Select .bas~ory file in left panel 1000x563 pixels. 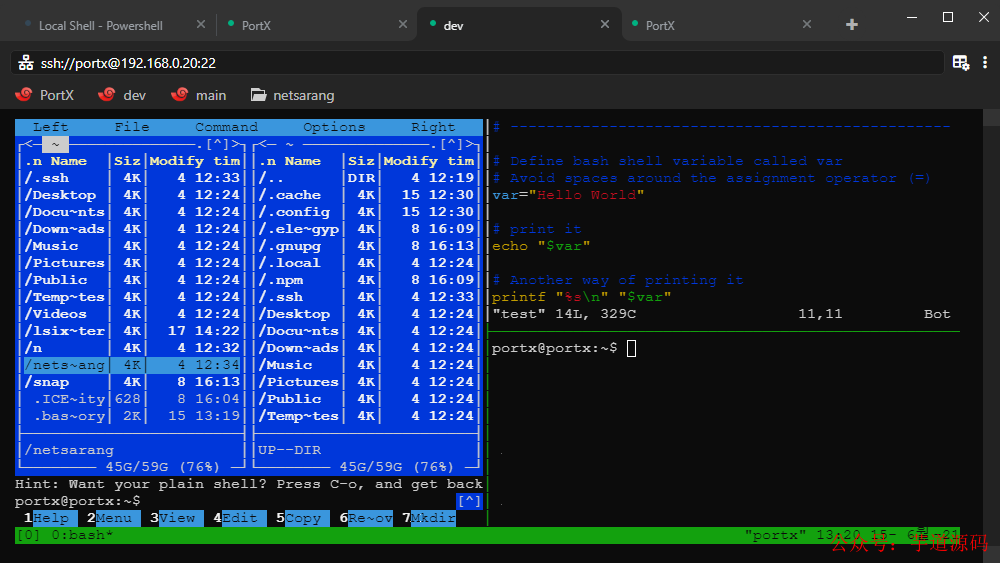(x=132, y=416)
